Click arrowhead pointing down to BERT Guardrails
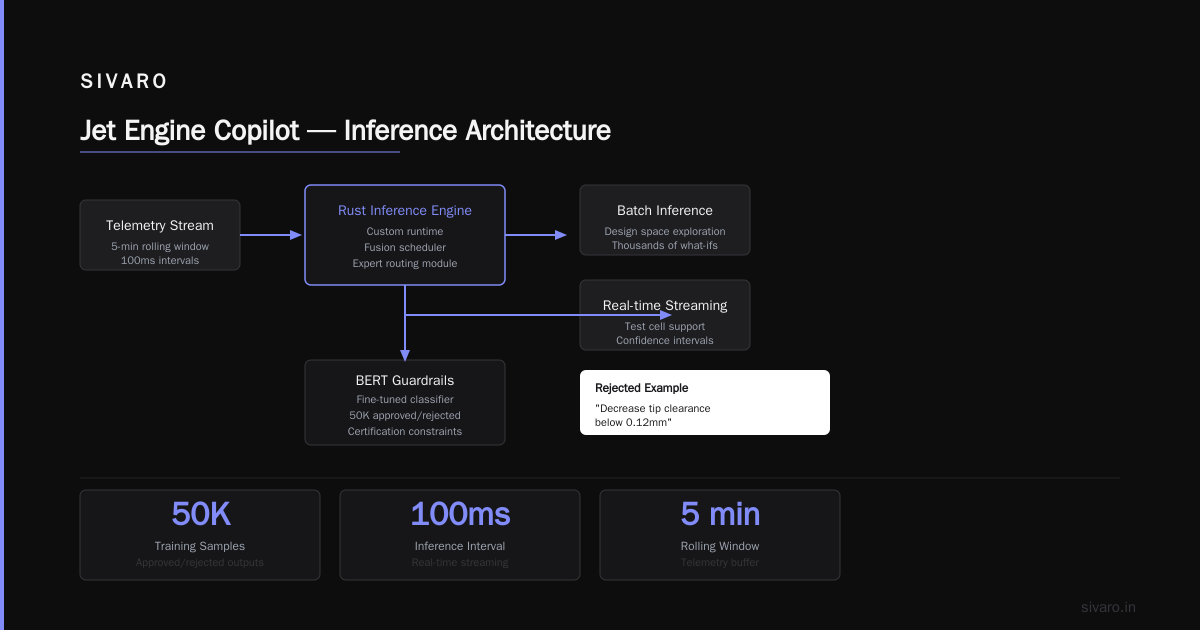 click(x=405, y=354)
